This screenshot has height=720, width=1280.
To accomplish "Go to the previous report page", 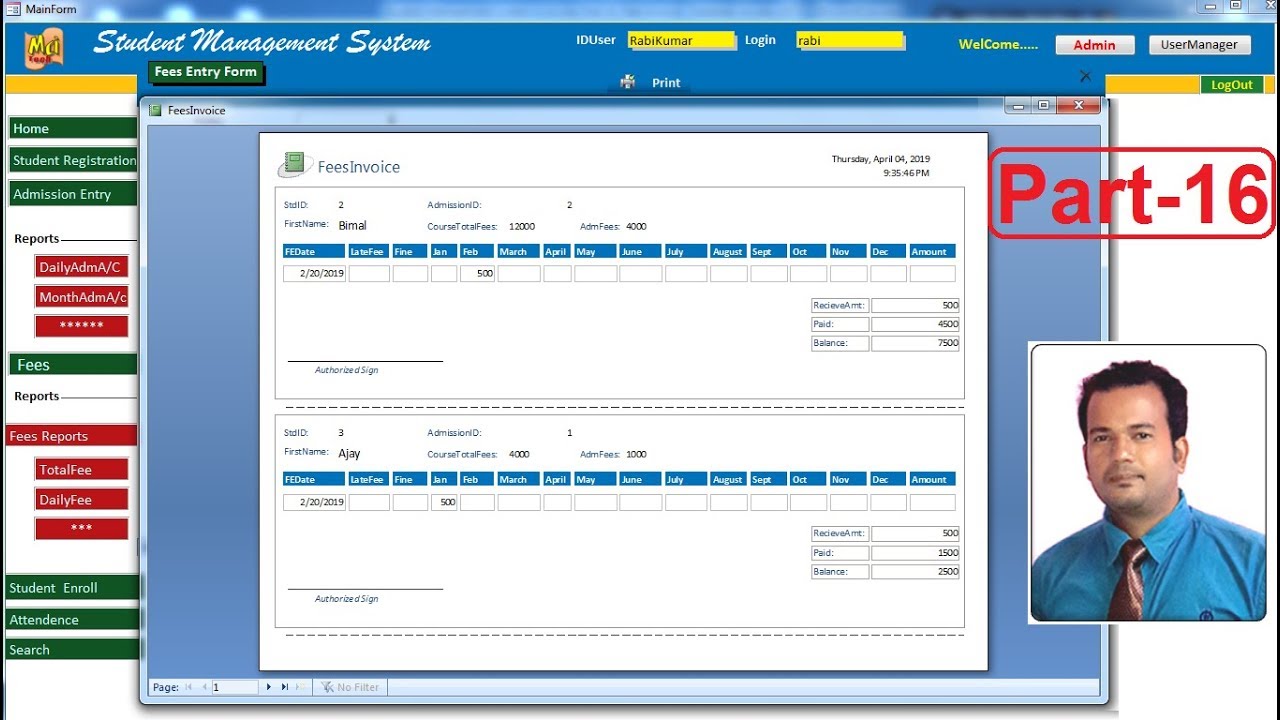I will pos(204,687).
